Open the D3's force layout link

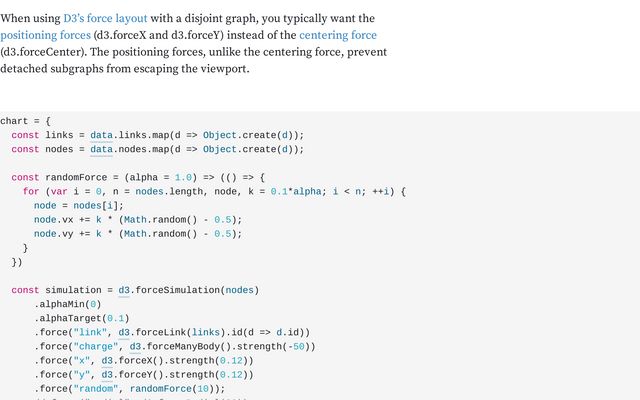click(105, 18)
